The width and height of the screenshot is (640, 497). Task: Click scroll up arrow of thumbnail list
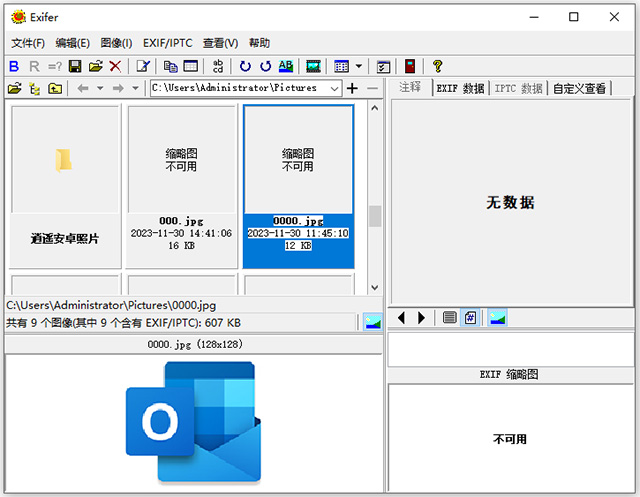pyautogui.click(x=375, y=109)
